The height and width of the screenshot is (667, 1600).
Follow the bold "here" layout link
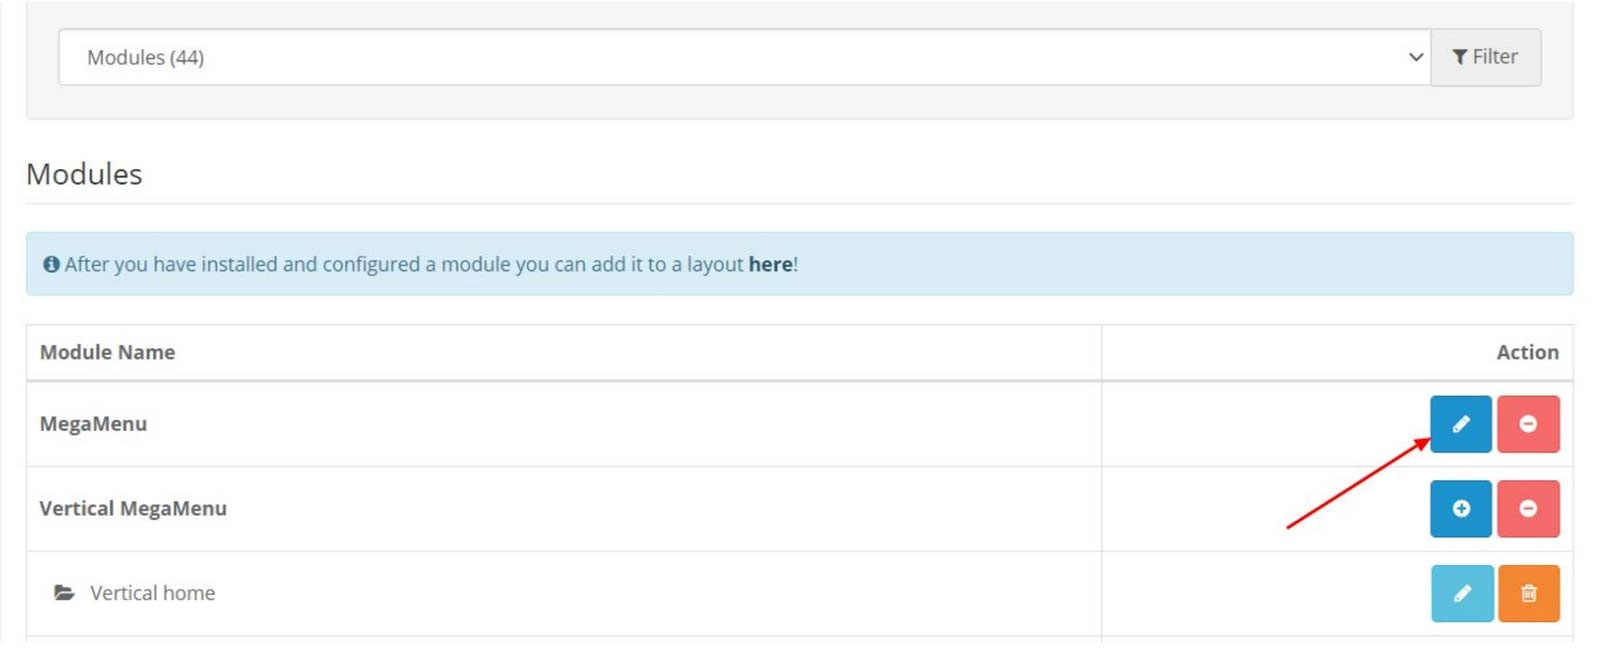tap(770, 264)
